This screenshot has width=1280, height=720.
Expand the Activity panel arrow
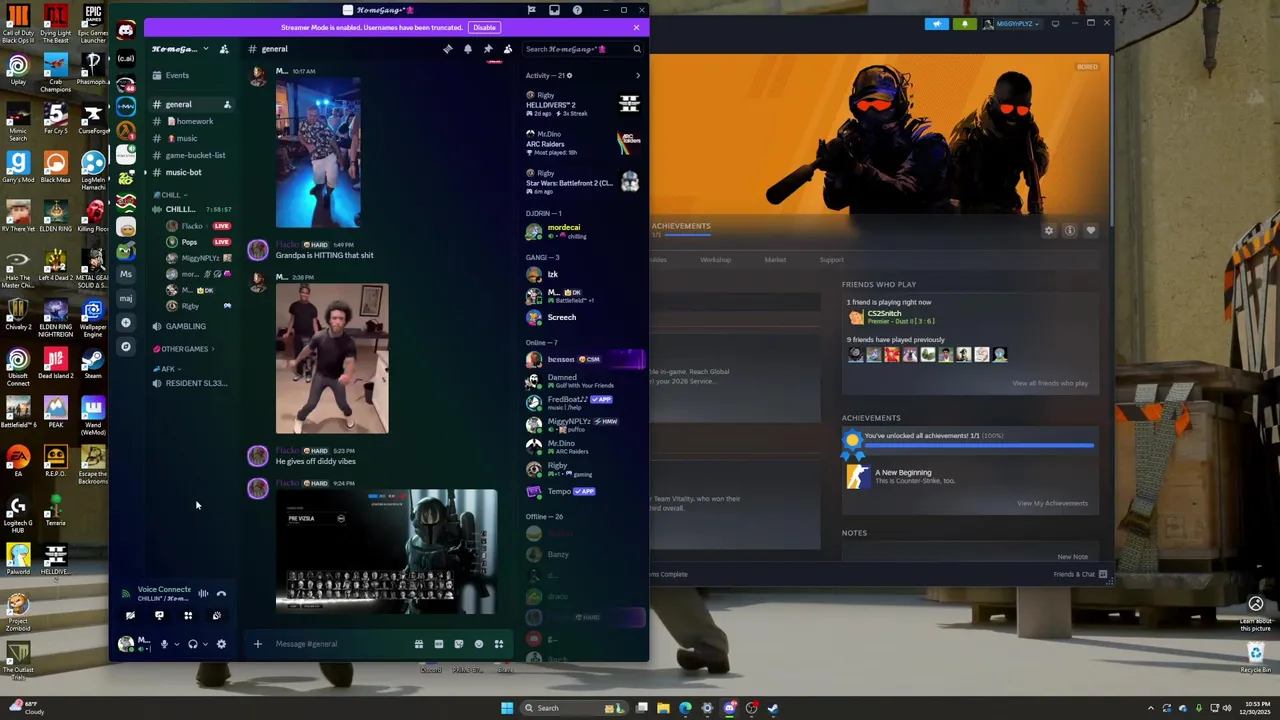[x=638, y=76]
